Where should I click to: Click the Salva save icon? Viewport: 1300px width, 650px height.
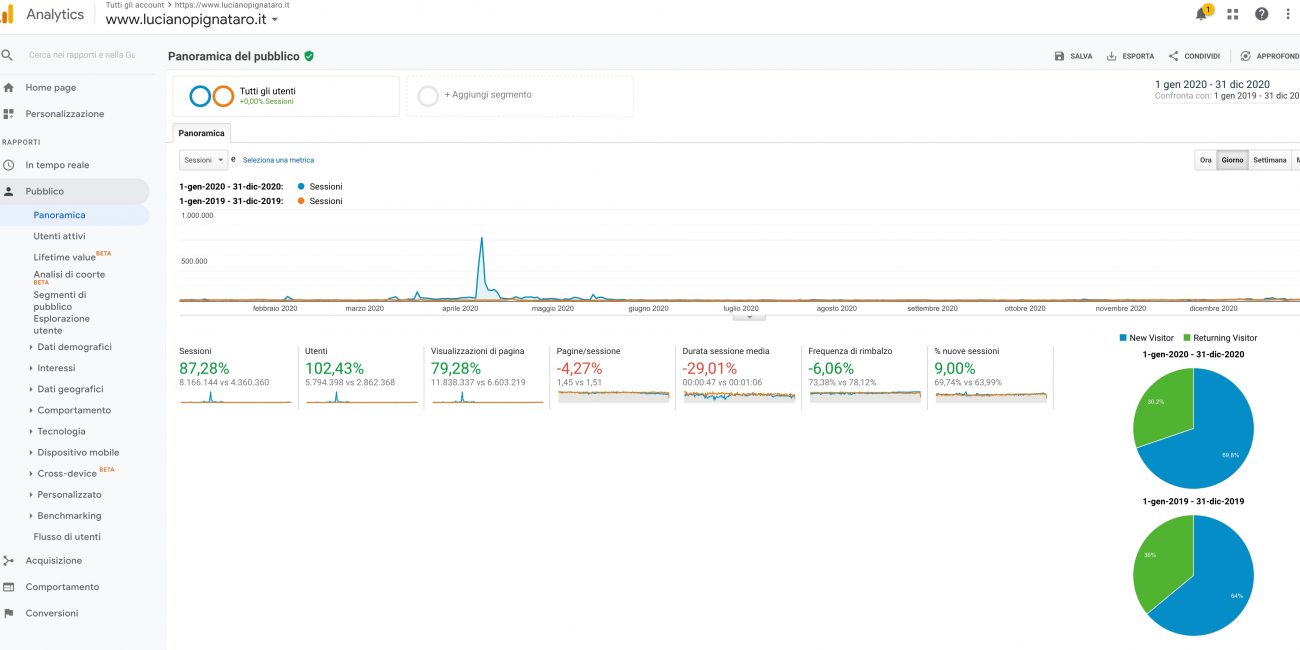click(1059, 56)
